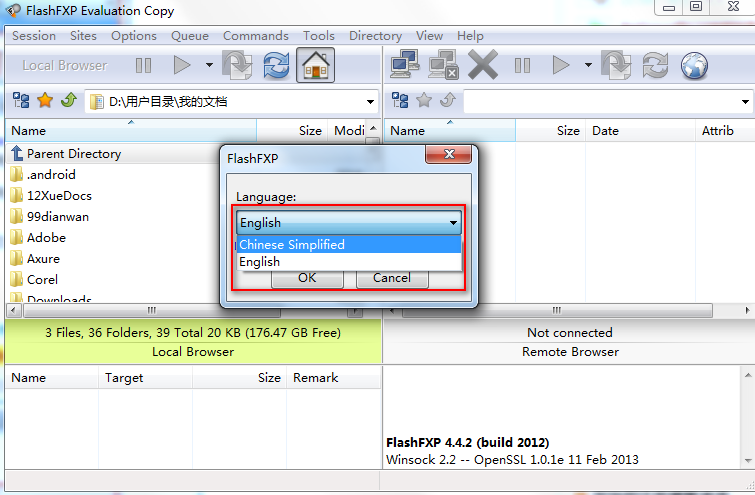This screenshot has width=755, height=495.
Task: Choose English from the language list
Action: [349, 261]
